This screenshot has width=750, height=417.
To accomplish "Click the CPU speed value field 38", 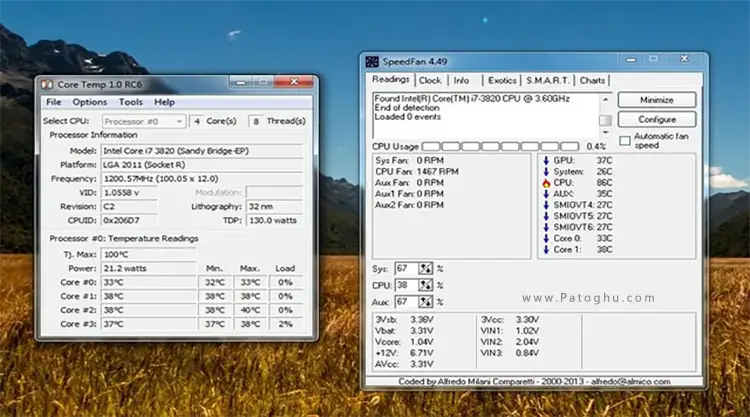I will [407, 285].
